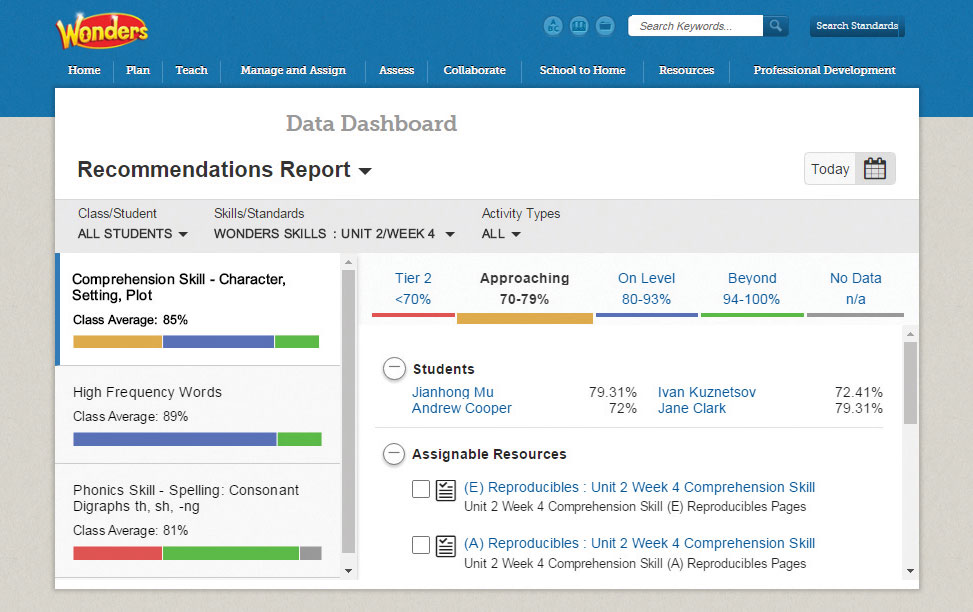Click the document icon for (A) Reproducibles
The image size is (973, 612).
coord(446,546)
